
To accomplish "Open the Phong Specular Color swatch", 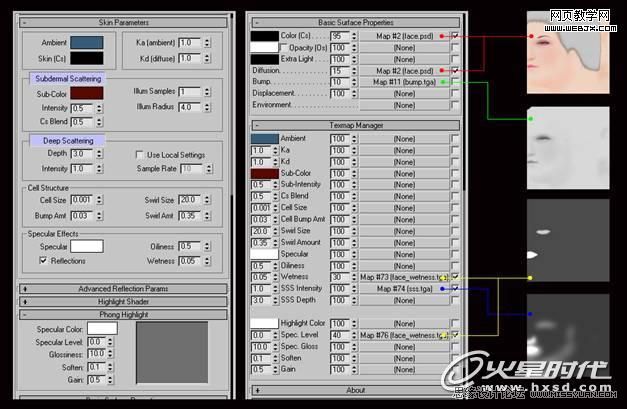I will coord(102,329).
